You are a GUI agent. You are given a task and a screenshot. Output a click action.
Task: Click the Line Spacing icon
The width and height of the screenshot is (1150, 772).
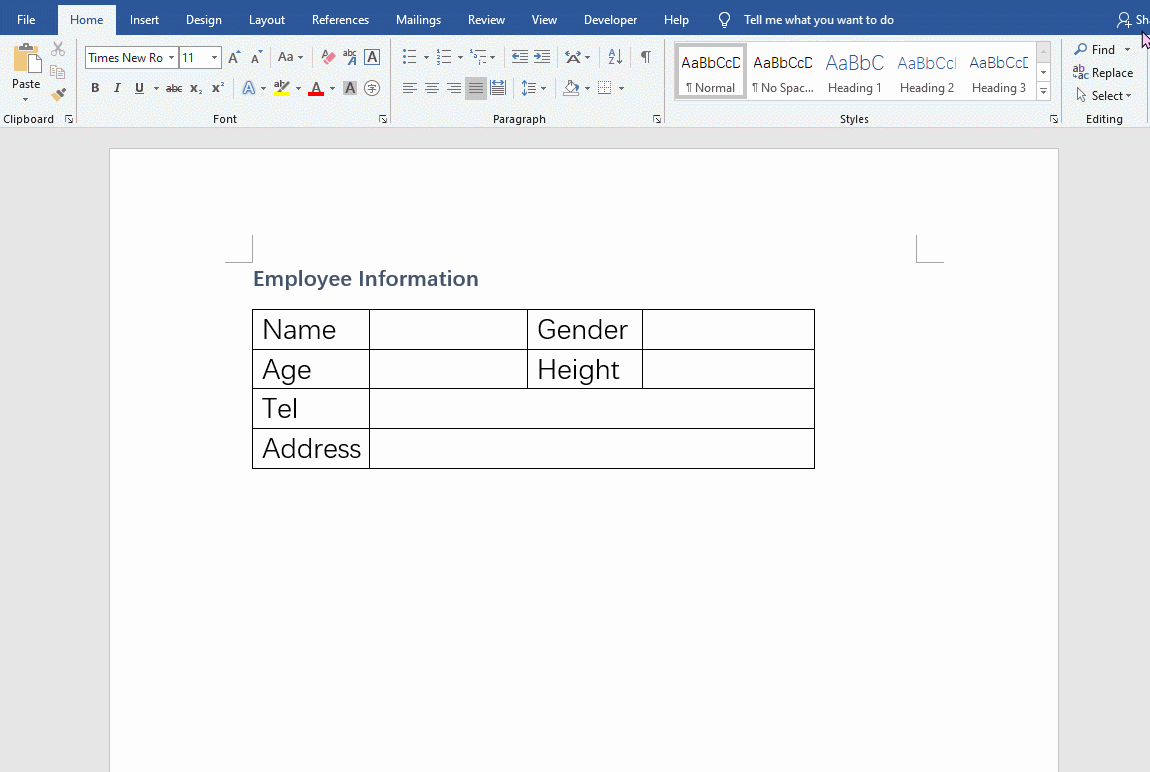pyautogui.click(x=528, y=89)
